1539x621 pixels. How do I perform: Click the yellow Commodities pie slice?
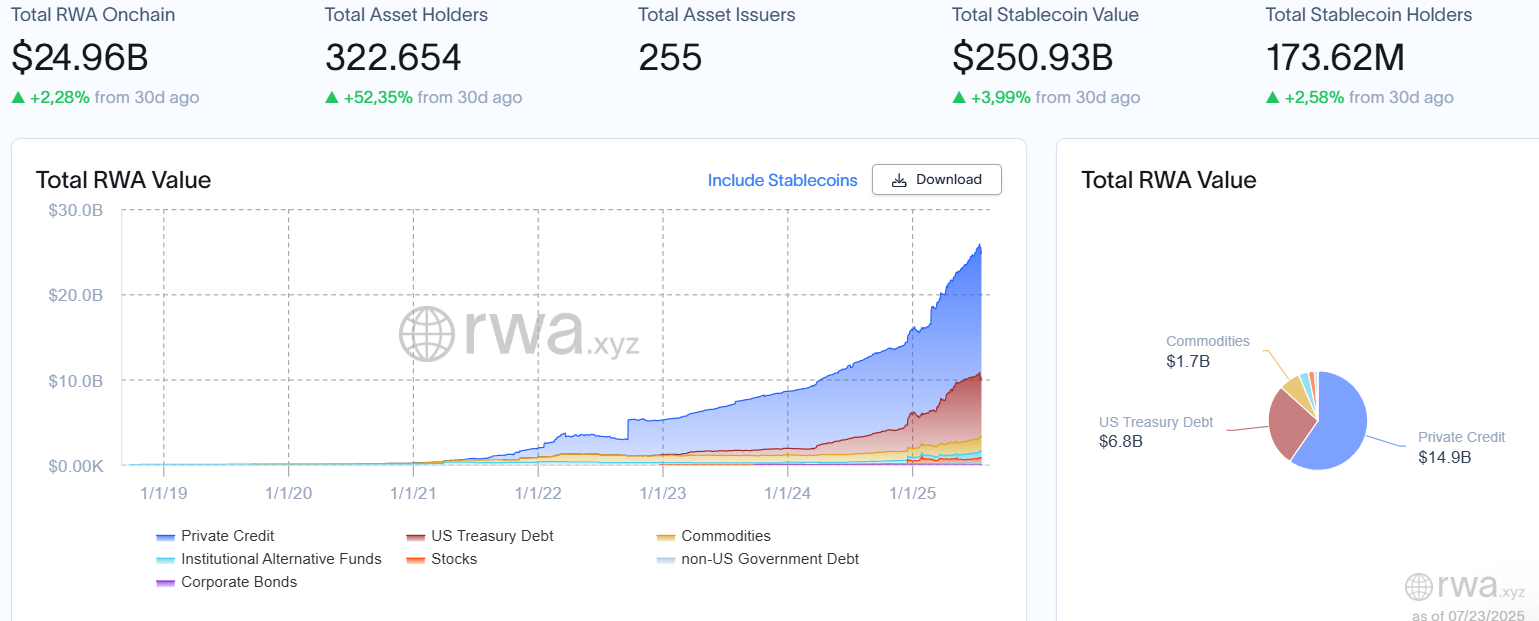point(1294,387)
